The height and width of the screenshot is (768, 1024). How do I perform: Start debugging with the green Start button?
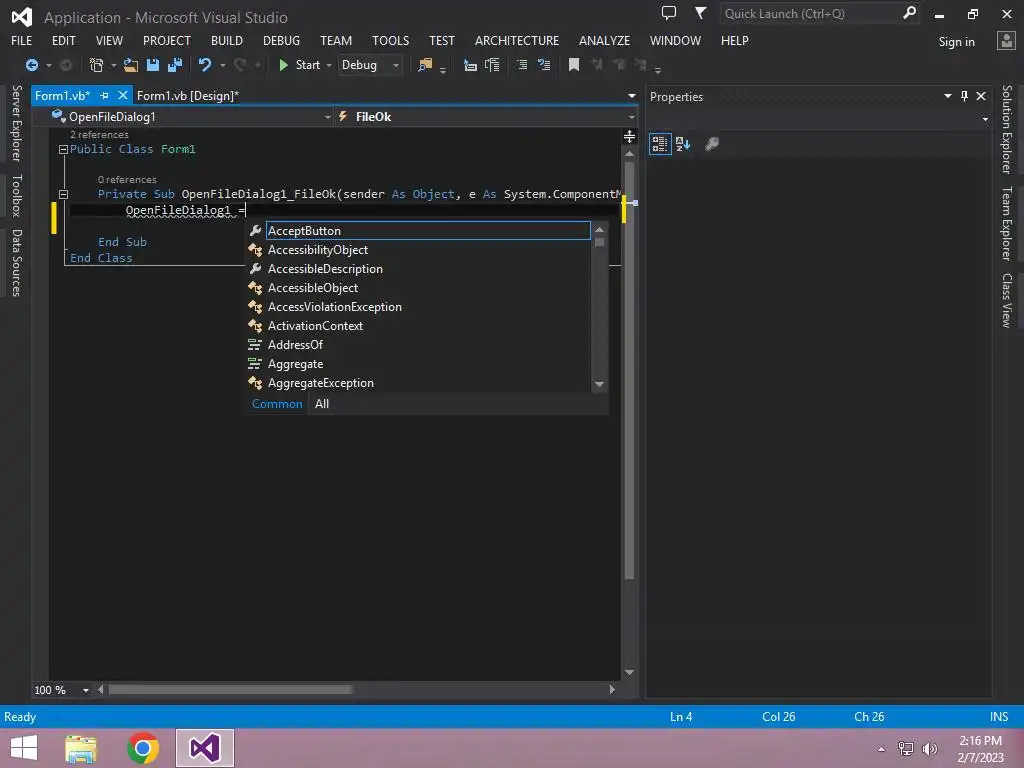[300, 65]
